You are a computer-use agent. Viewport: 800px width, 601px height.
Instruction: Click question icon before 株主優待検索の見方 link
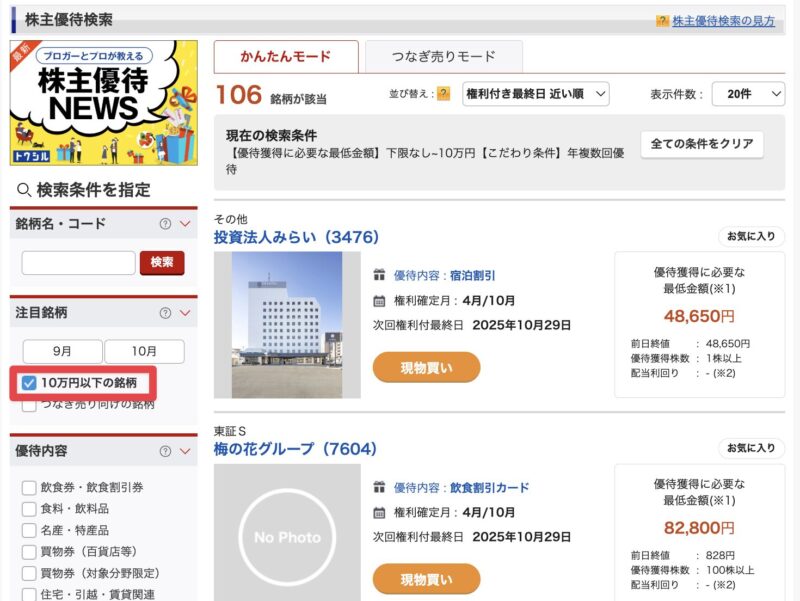tap(662, 21)
